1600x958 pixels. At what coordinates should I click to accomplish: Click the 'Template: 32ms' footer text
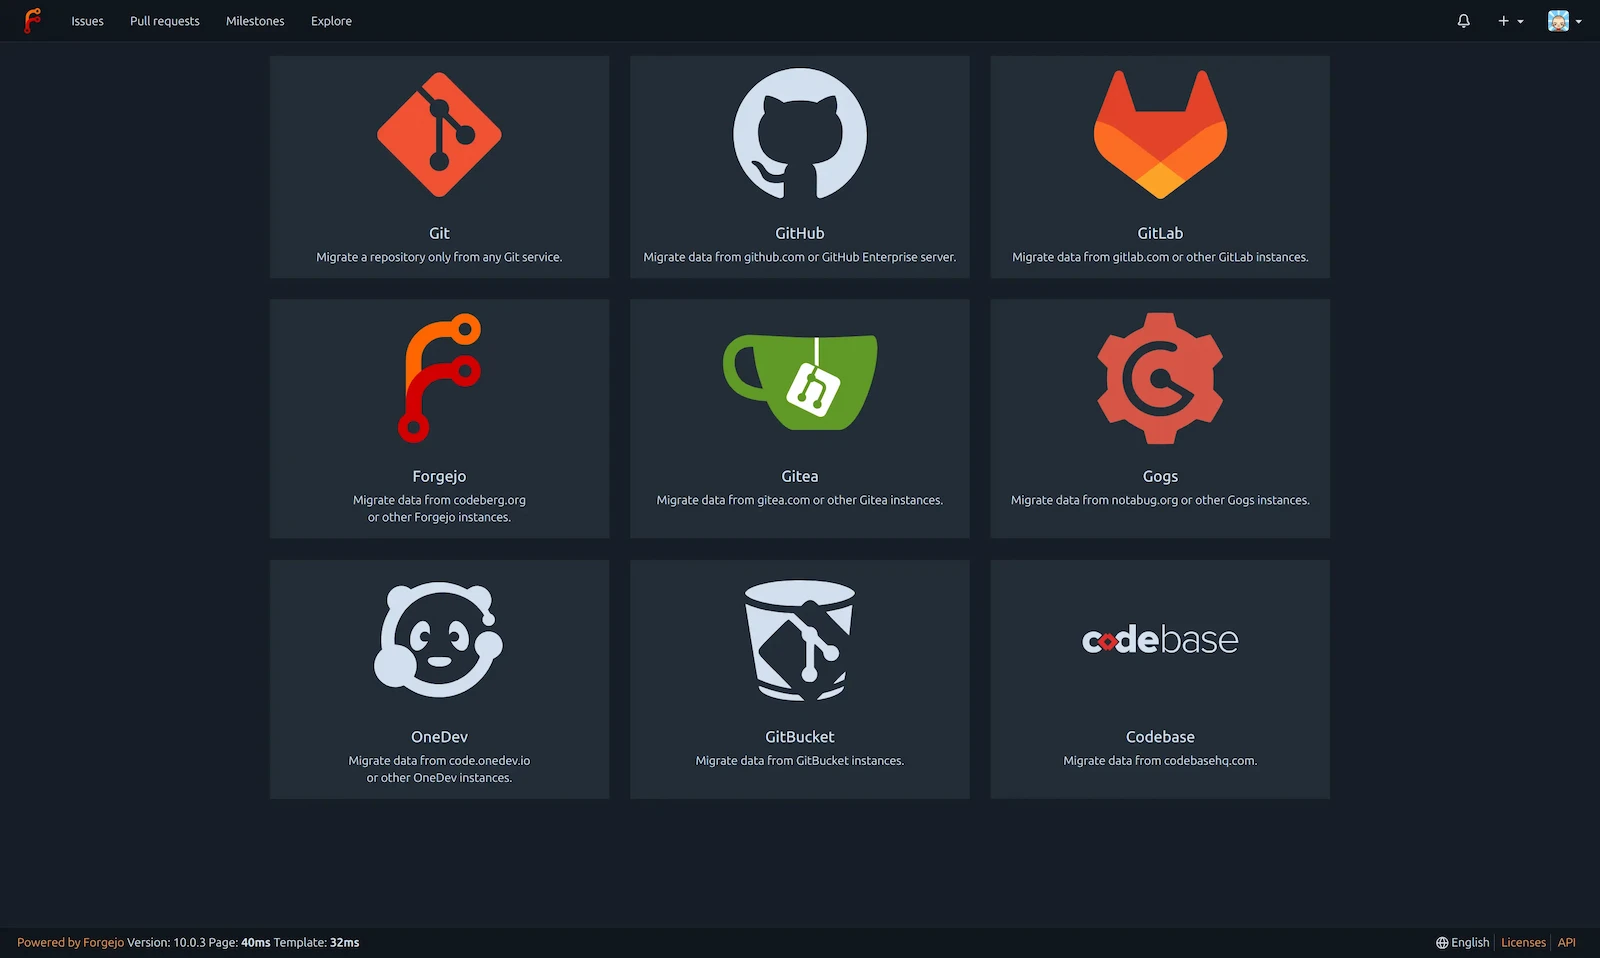click(x=316, y=942)
